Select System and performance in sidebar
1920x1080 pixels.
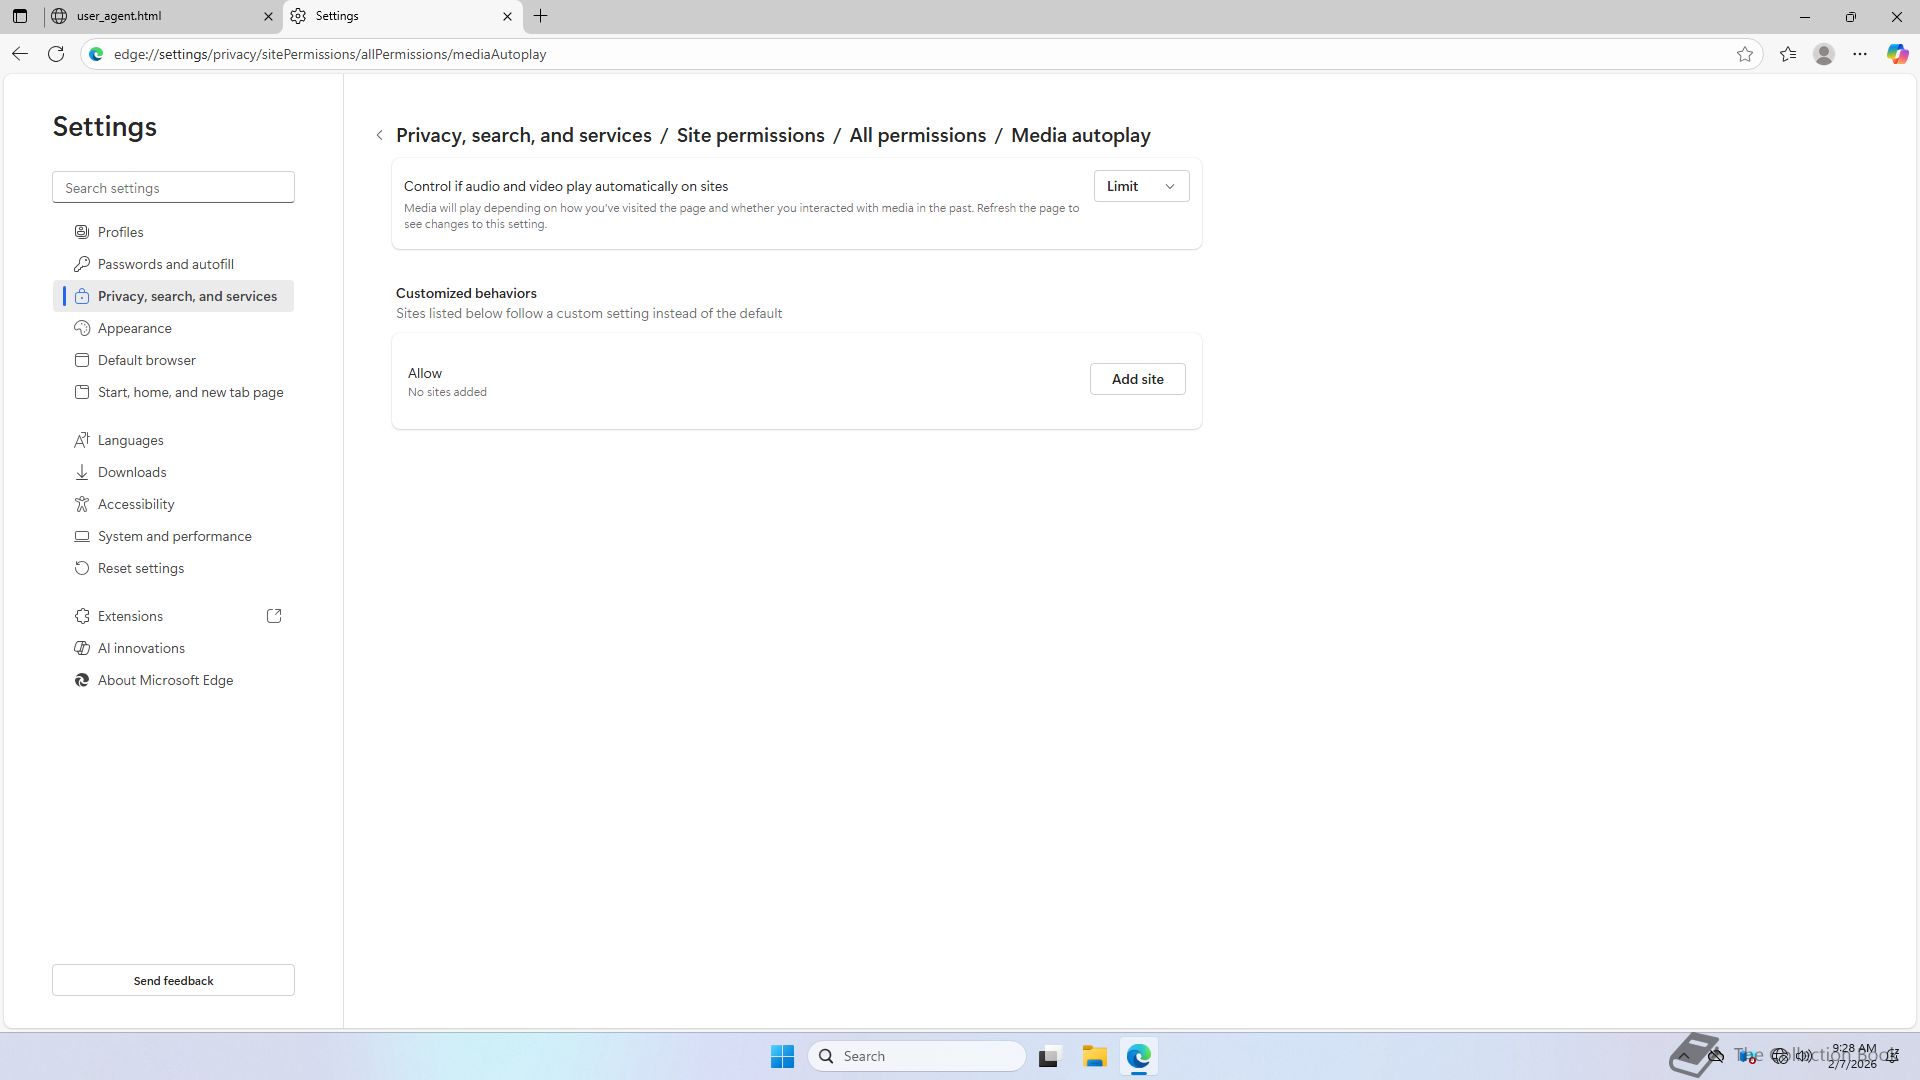175,536
